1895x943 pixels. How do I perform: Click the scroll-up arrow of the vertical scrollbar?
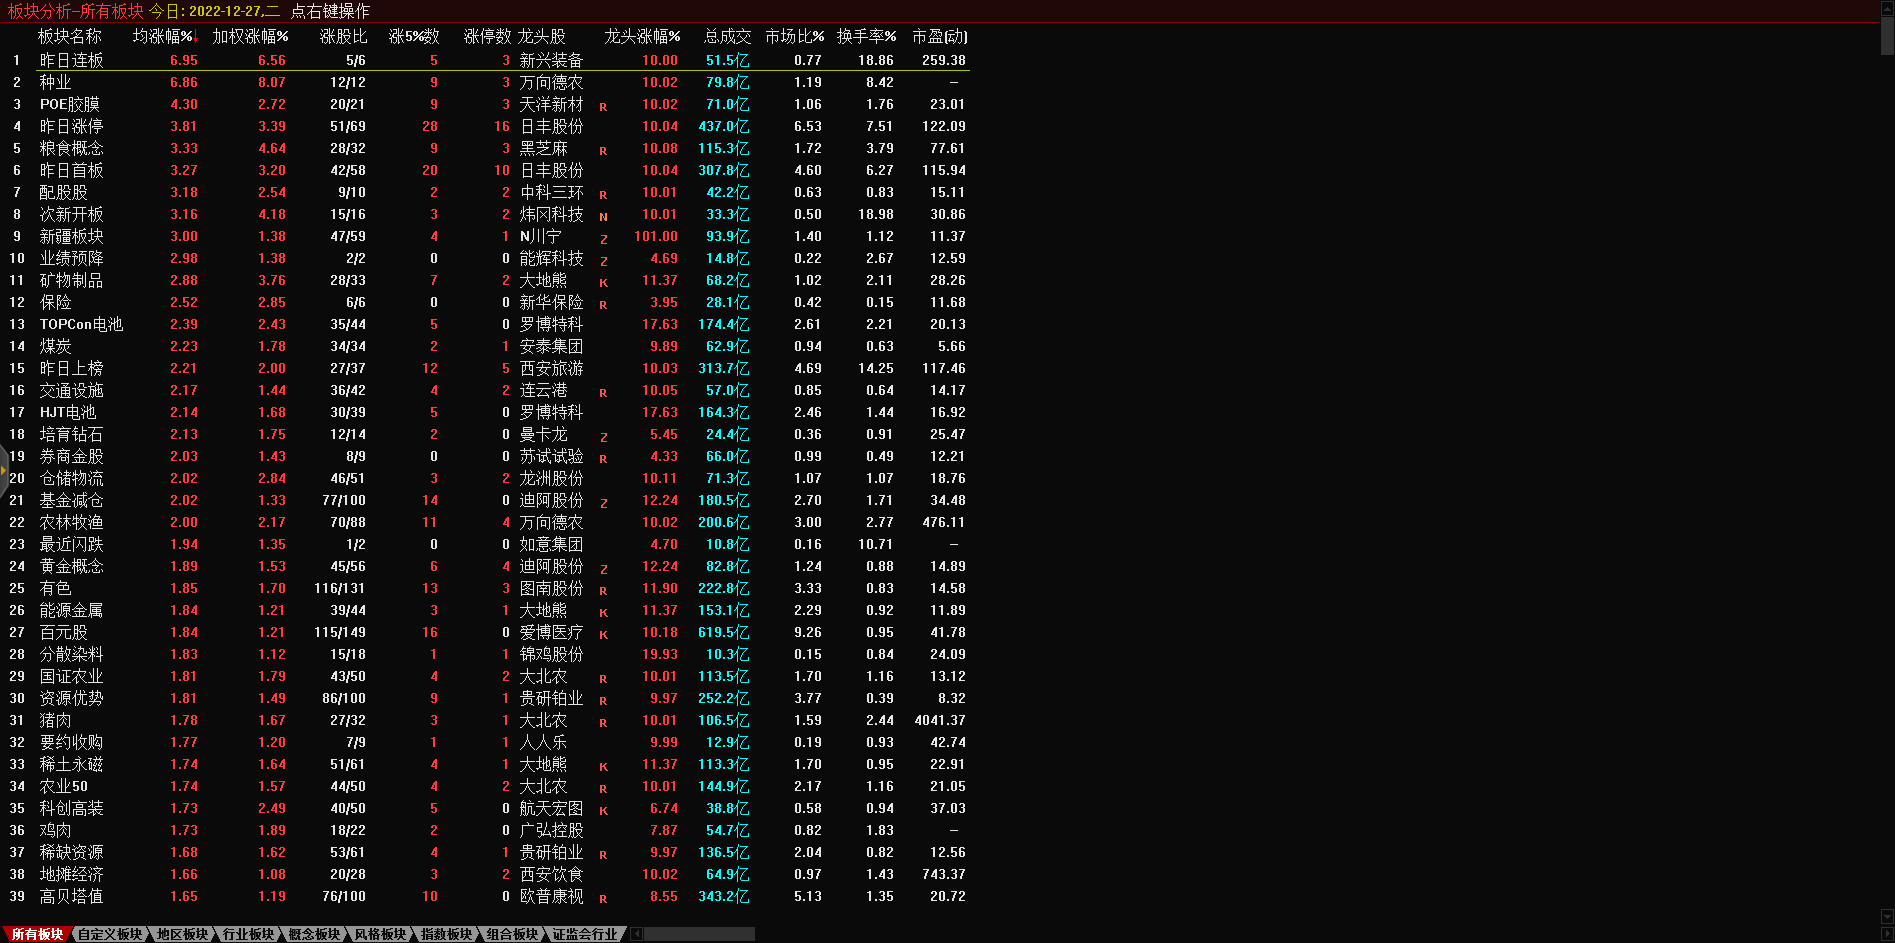click(x=1887, y=6)
